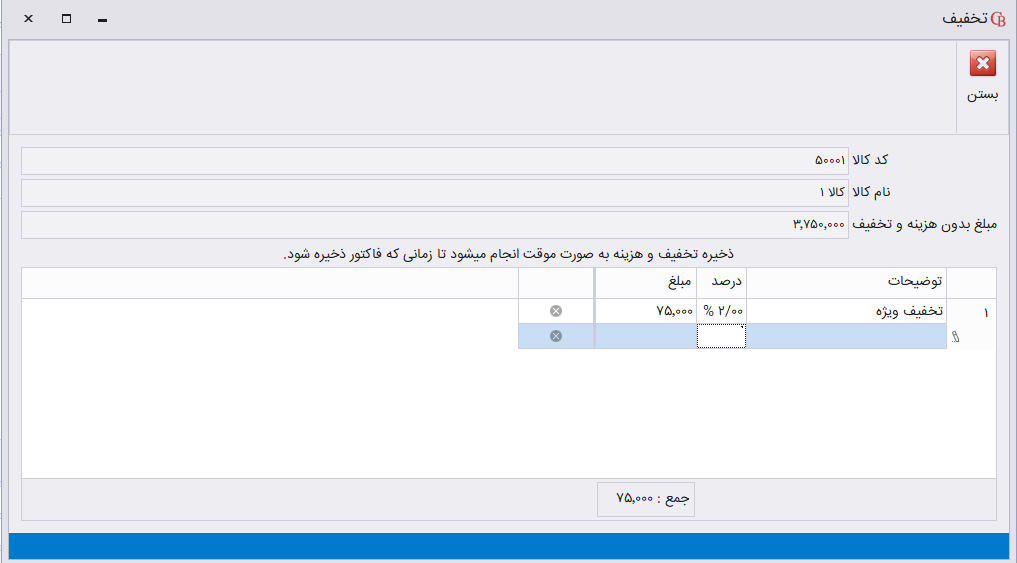The width and height of the screenshot is (1017, 563).
Task: Select the ۷۵,۰۰۰ amount cell in row one
Action: point(645,311)
